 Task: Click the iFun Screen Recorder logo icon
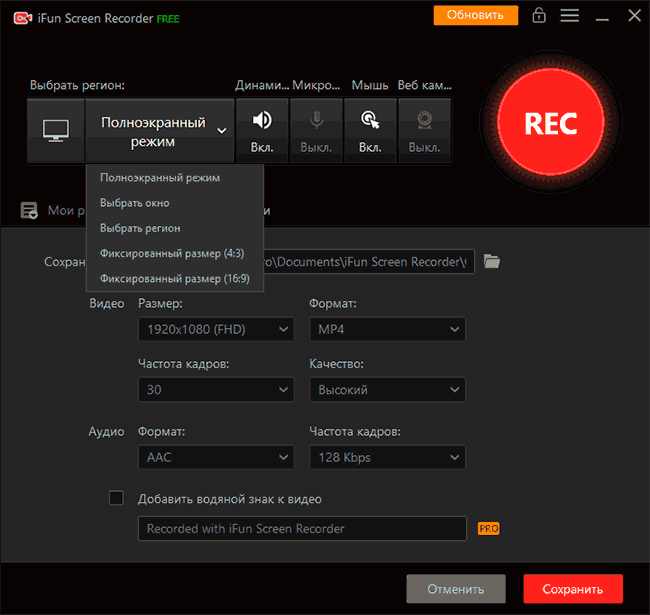(x=23, y=19)
